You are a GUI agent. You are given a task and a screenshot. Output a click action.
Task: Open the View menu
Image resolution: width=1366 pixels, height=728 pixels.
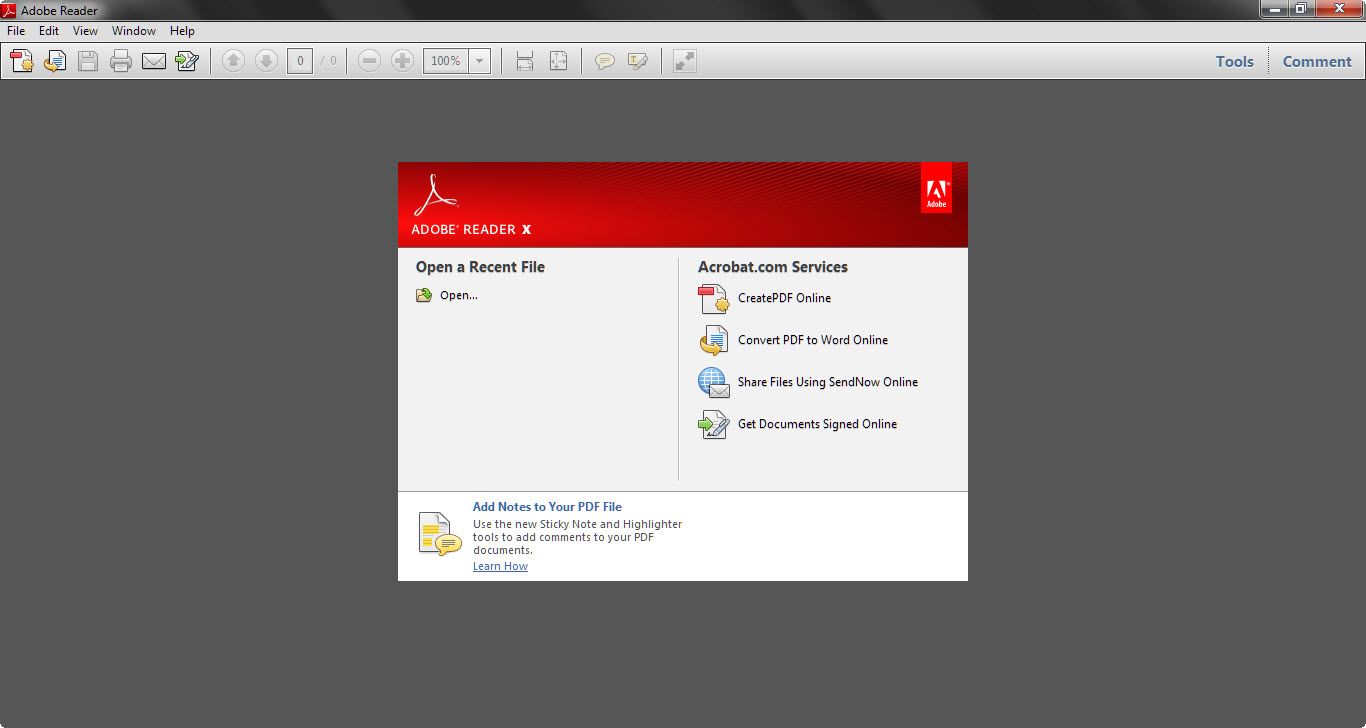point(85,31)
